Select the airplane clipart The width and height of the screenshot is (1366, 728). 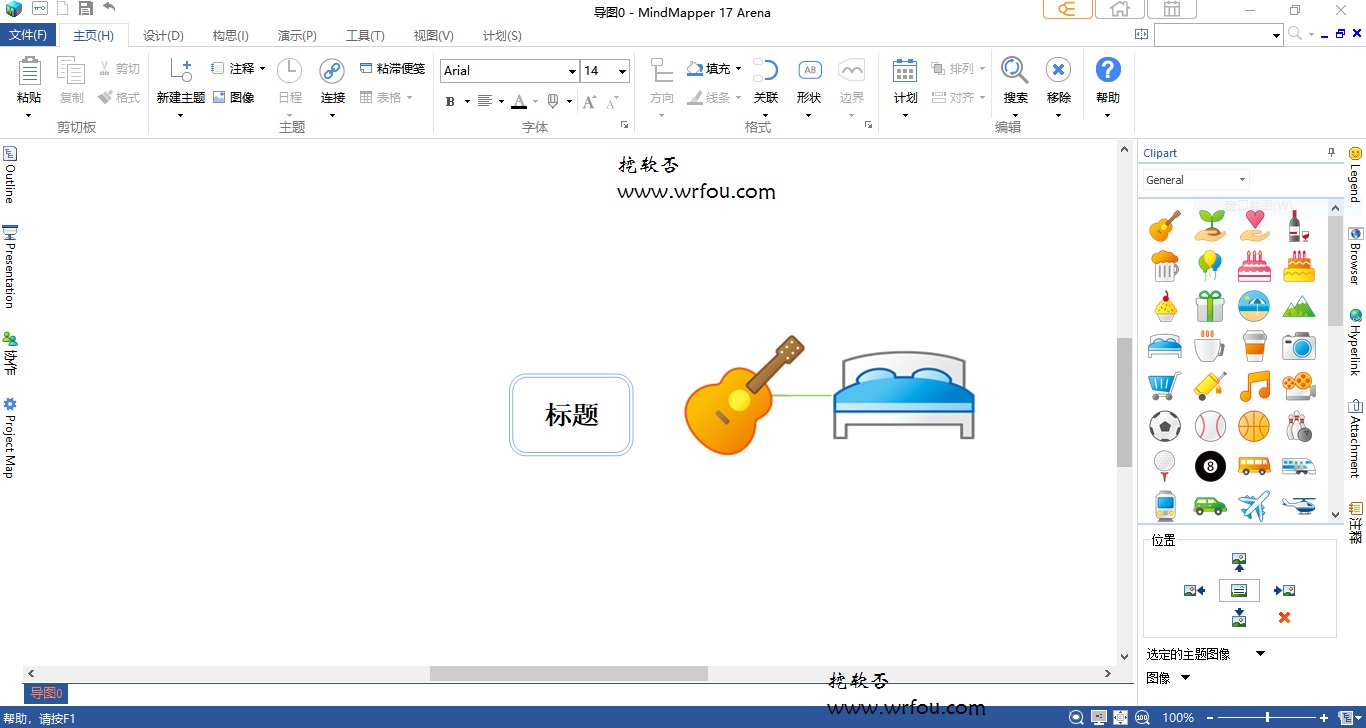click(1254, 506)
